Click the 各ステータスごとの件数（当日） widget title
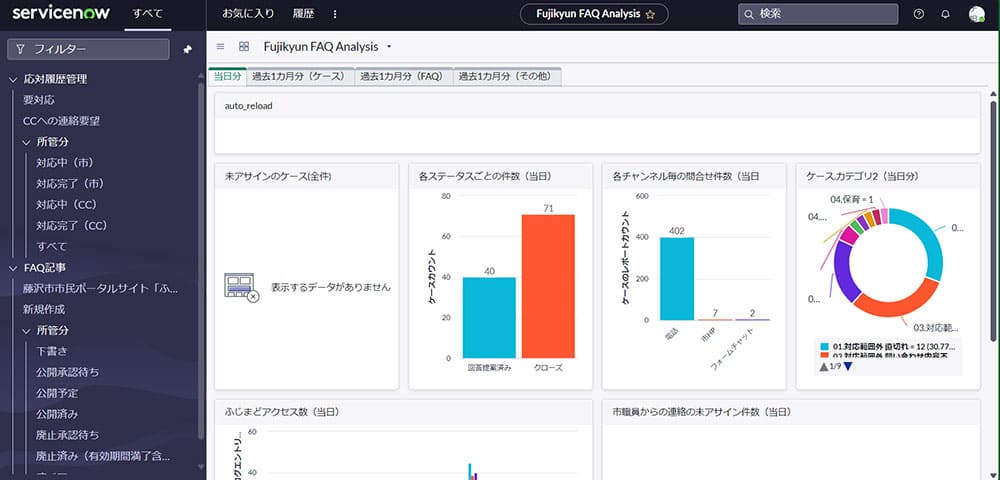 [485, 176]
